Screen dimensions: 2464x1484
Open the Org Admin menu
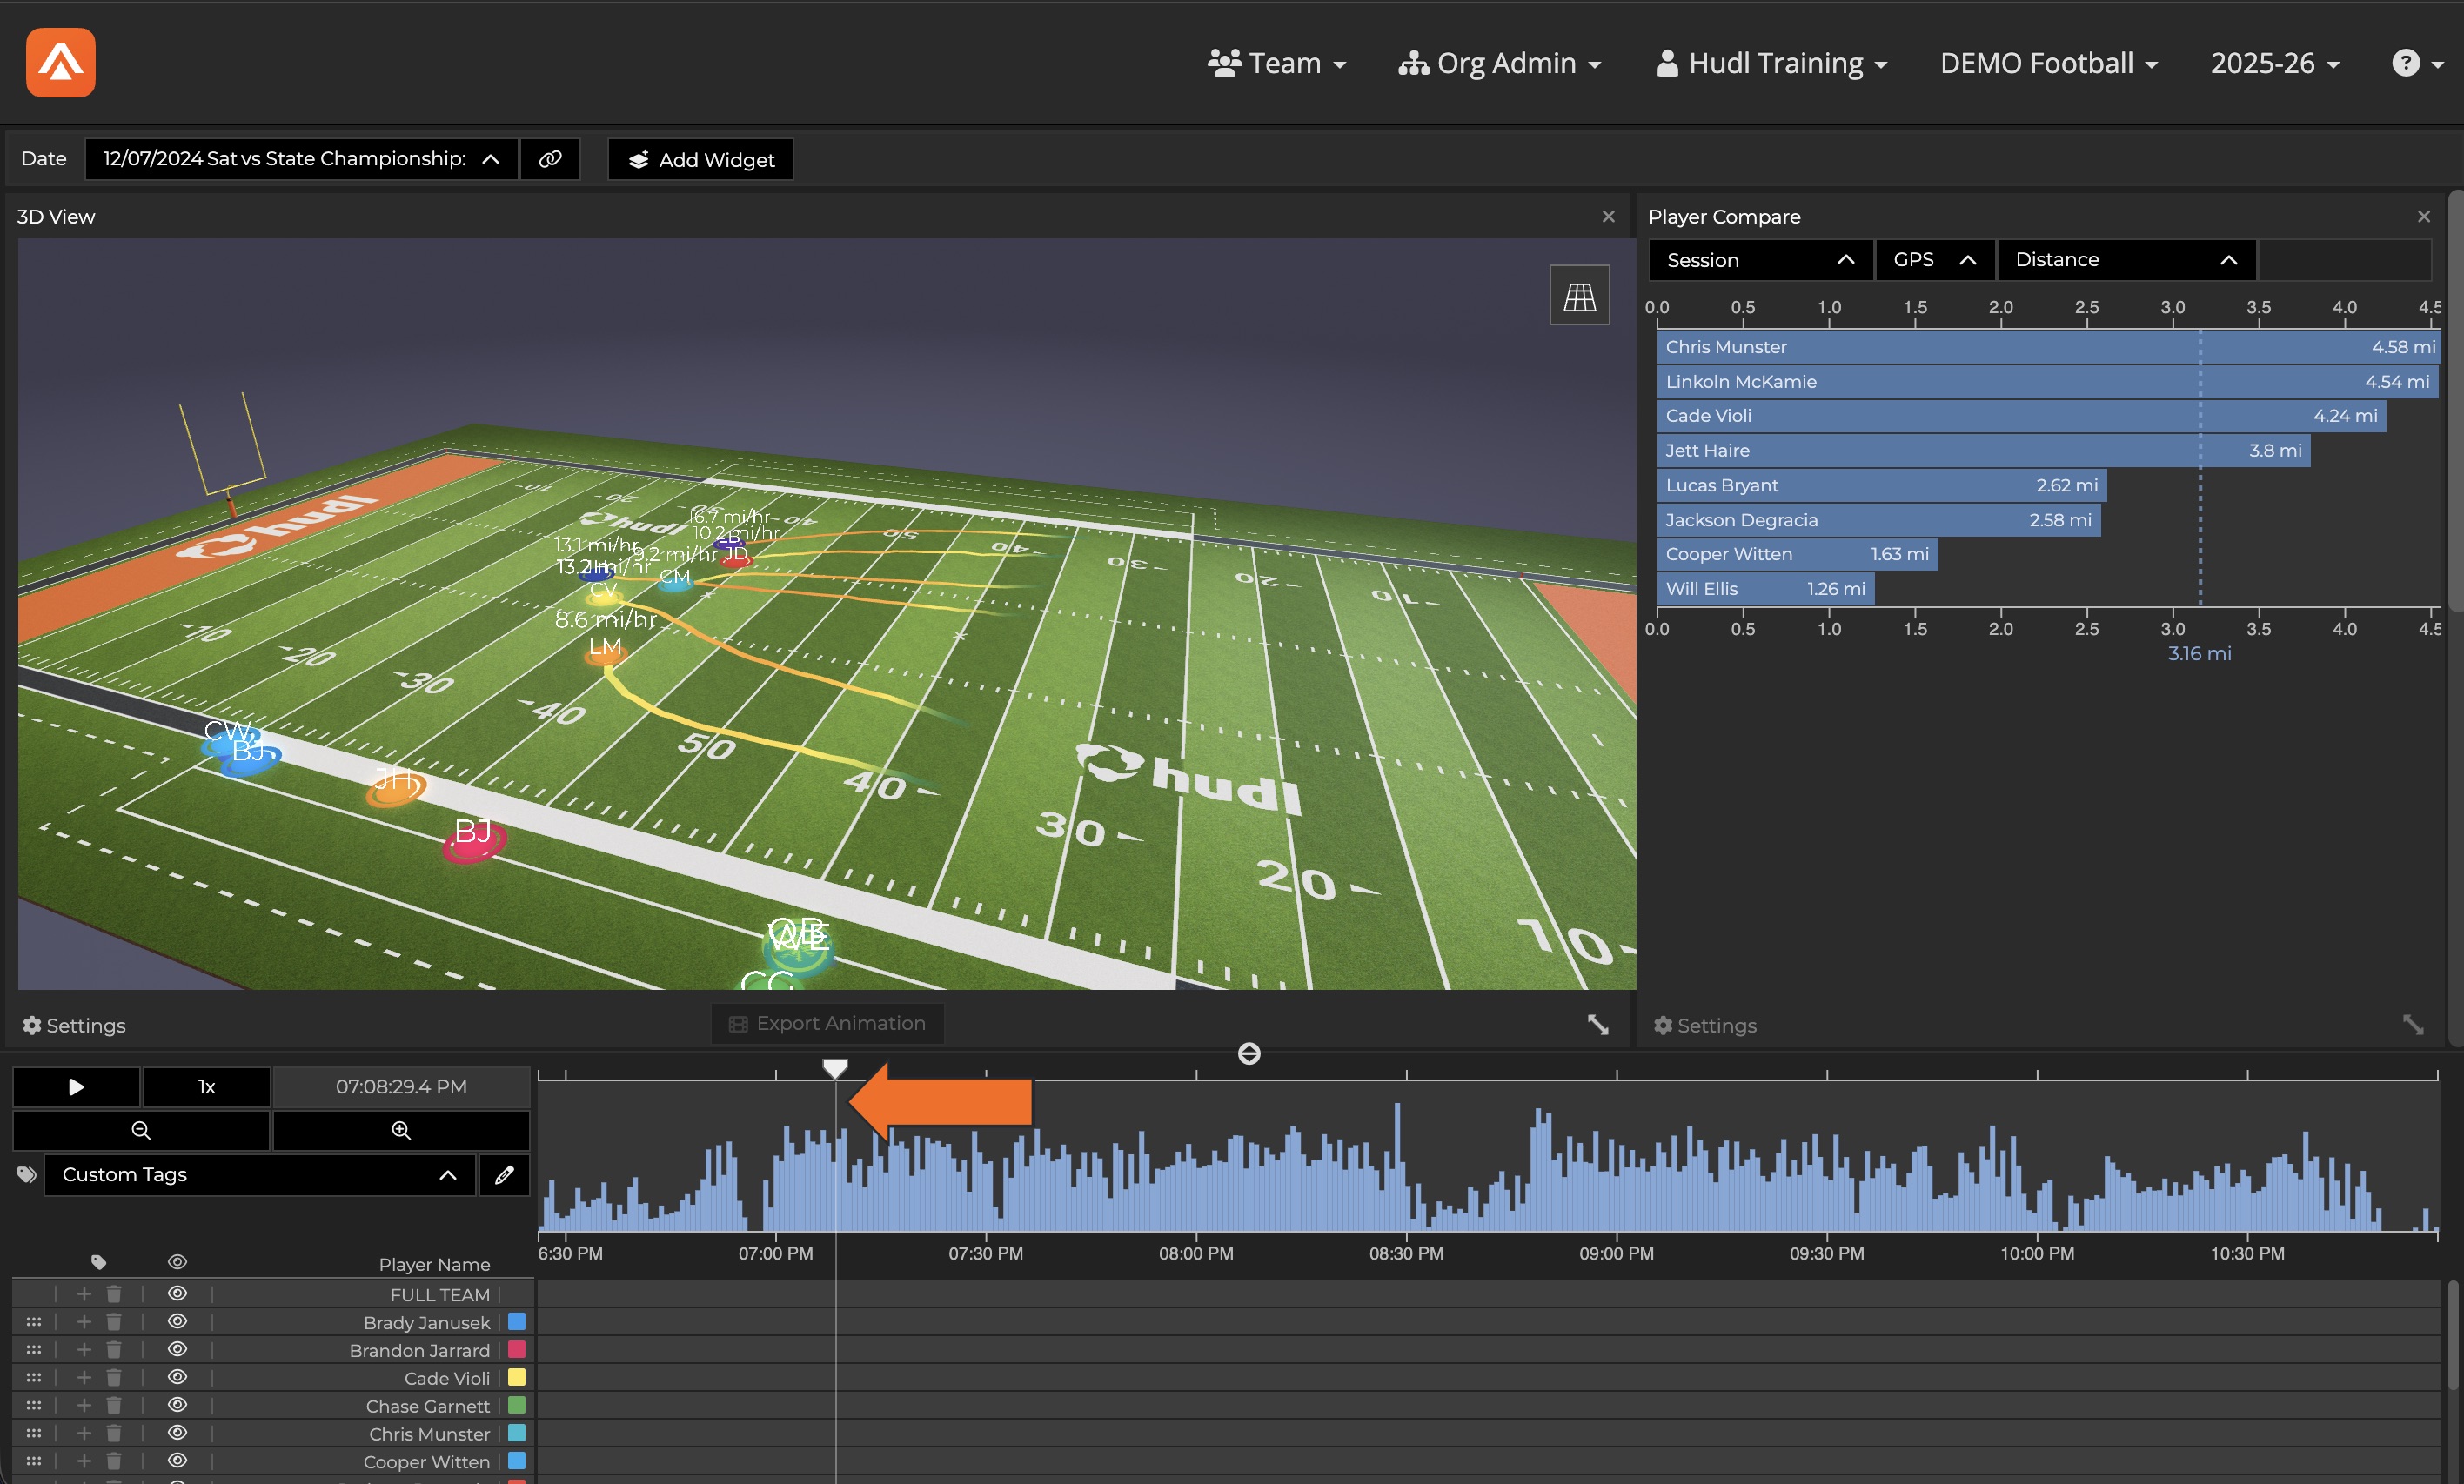tap(1499, 63)
